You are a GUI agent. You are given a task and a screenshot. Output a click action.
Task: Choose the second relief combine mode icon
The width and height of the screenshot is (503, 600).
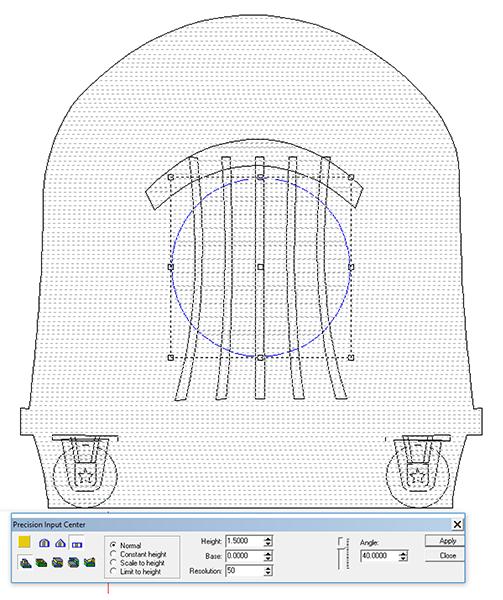pyautogui.click(x=41, y=562)
